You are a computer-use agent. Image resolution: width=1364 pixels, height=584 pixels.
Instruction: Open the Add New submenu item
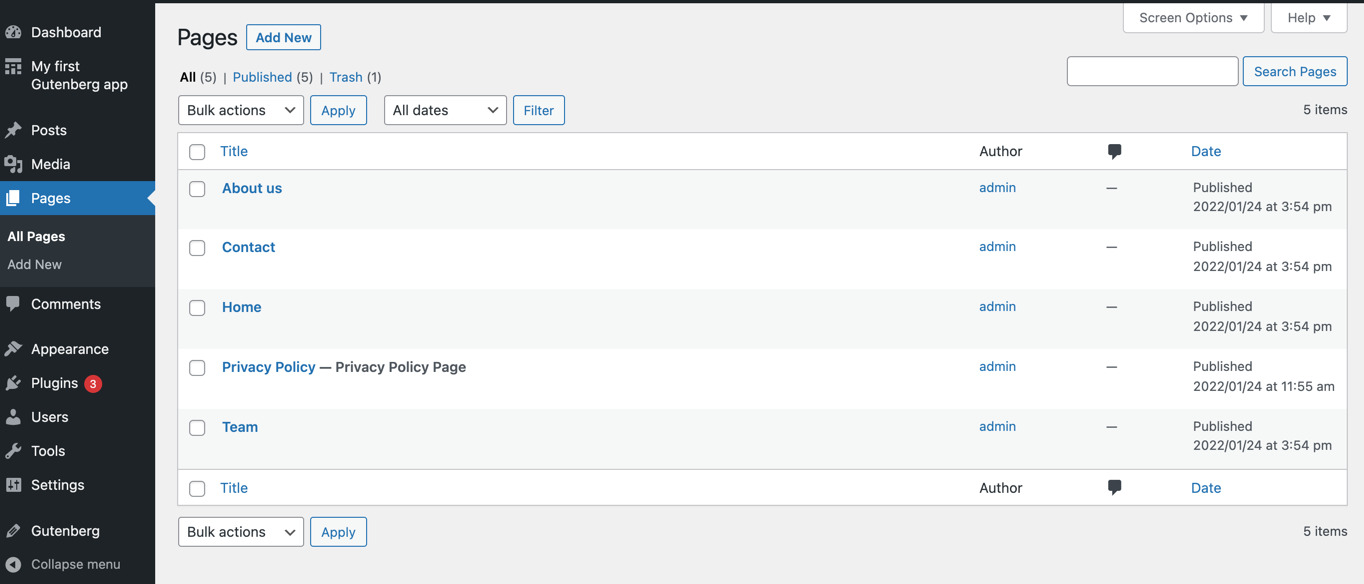pos(35,265)
